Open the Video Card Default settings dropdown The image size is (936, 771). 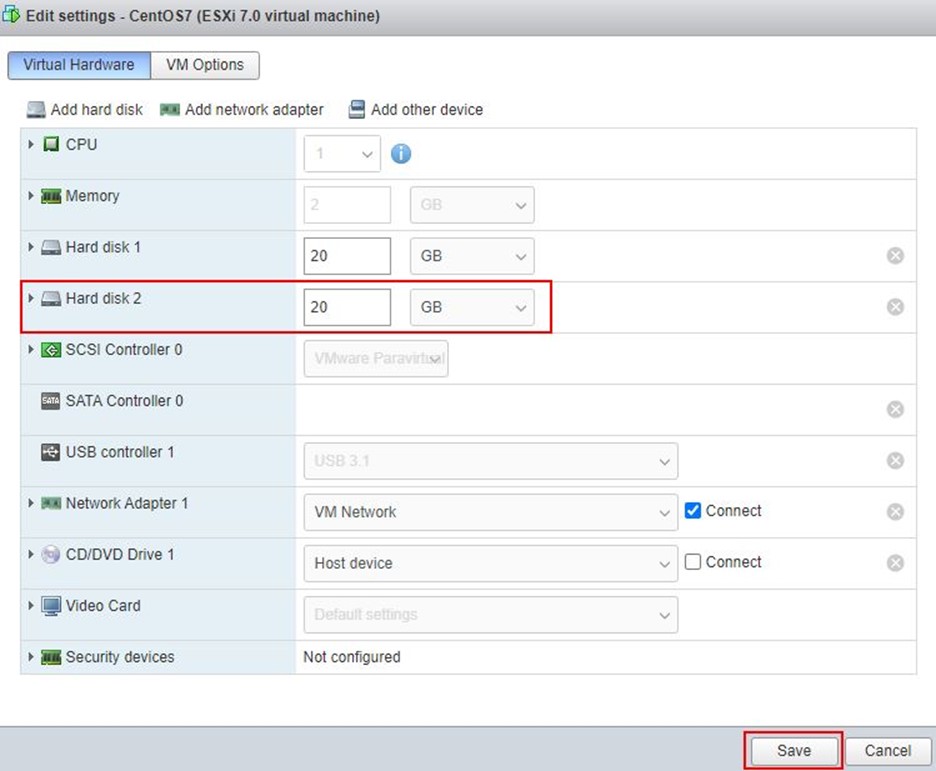pos(491,615)
